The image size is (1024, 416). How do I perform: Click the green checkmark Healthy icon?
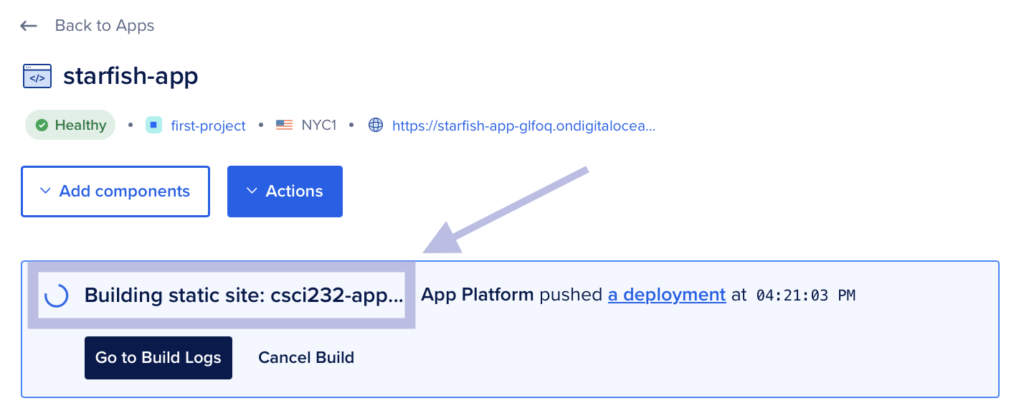42,126
